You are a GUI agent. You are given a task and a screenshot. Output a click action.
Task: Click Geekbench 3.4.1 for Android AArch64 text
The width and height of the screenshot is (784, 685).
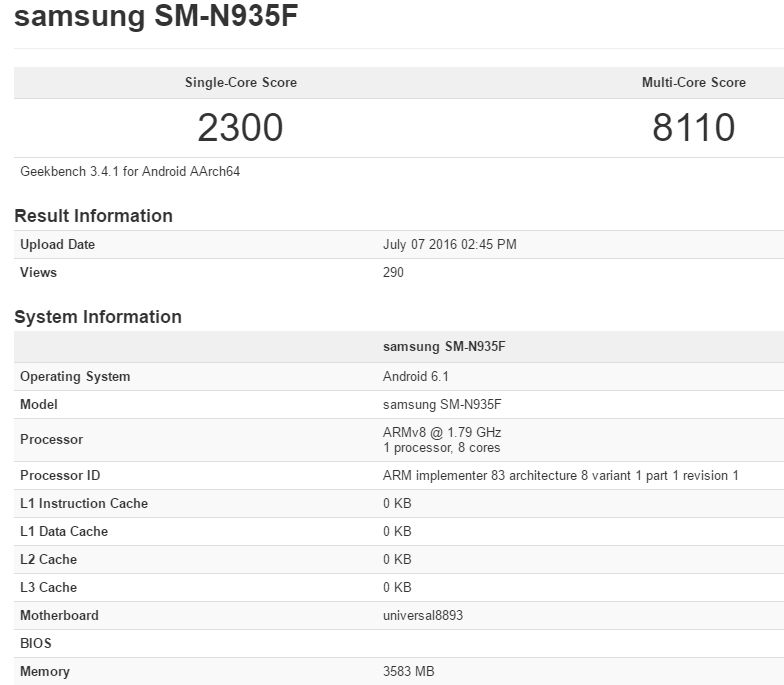pyautogui.click(x=130, y=172)
